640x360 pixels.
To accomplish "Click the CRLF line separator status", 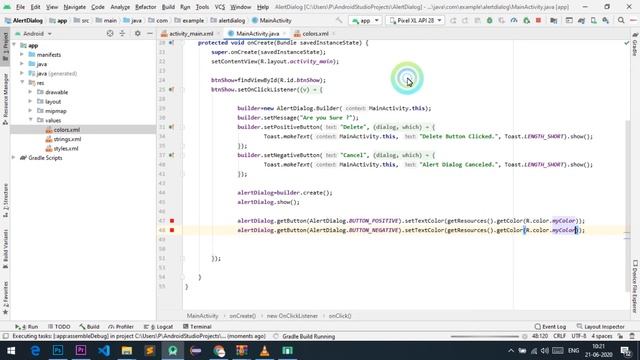I will 559,336.
